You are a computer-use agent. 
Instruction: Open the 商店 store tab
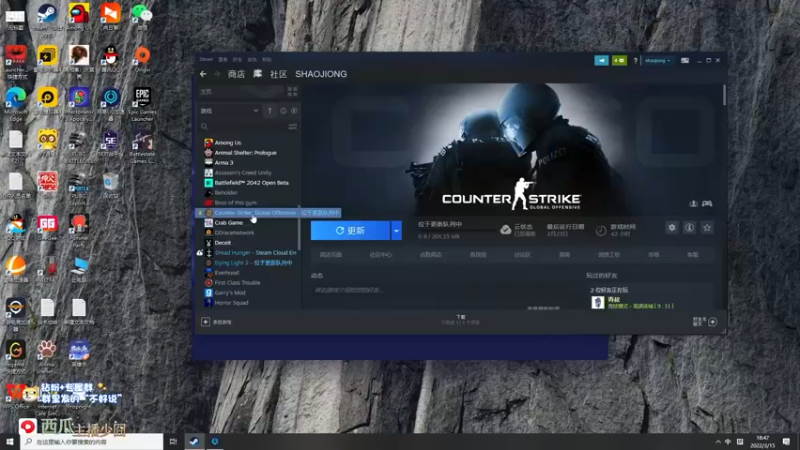pyautogui.click(x=236, y=74)
